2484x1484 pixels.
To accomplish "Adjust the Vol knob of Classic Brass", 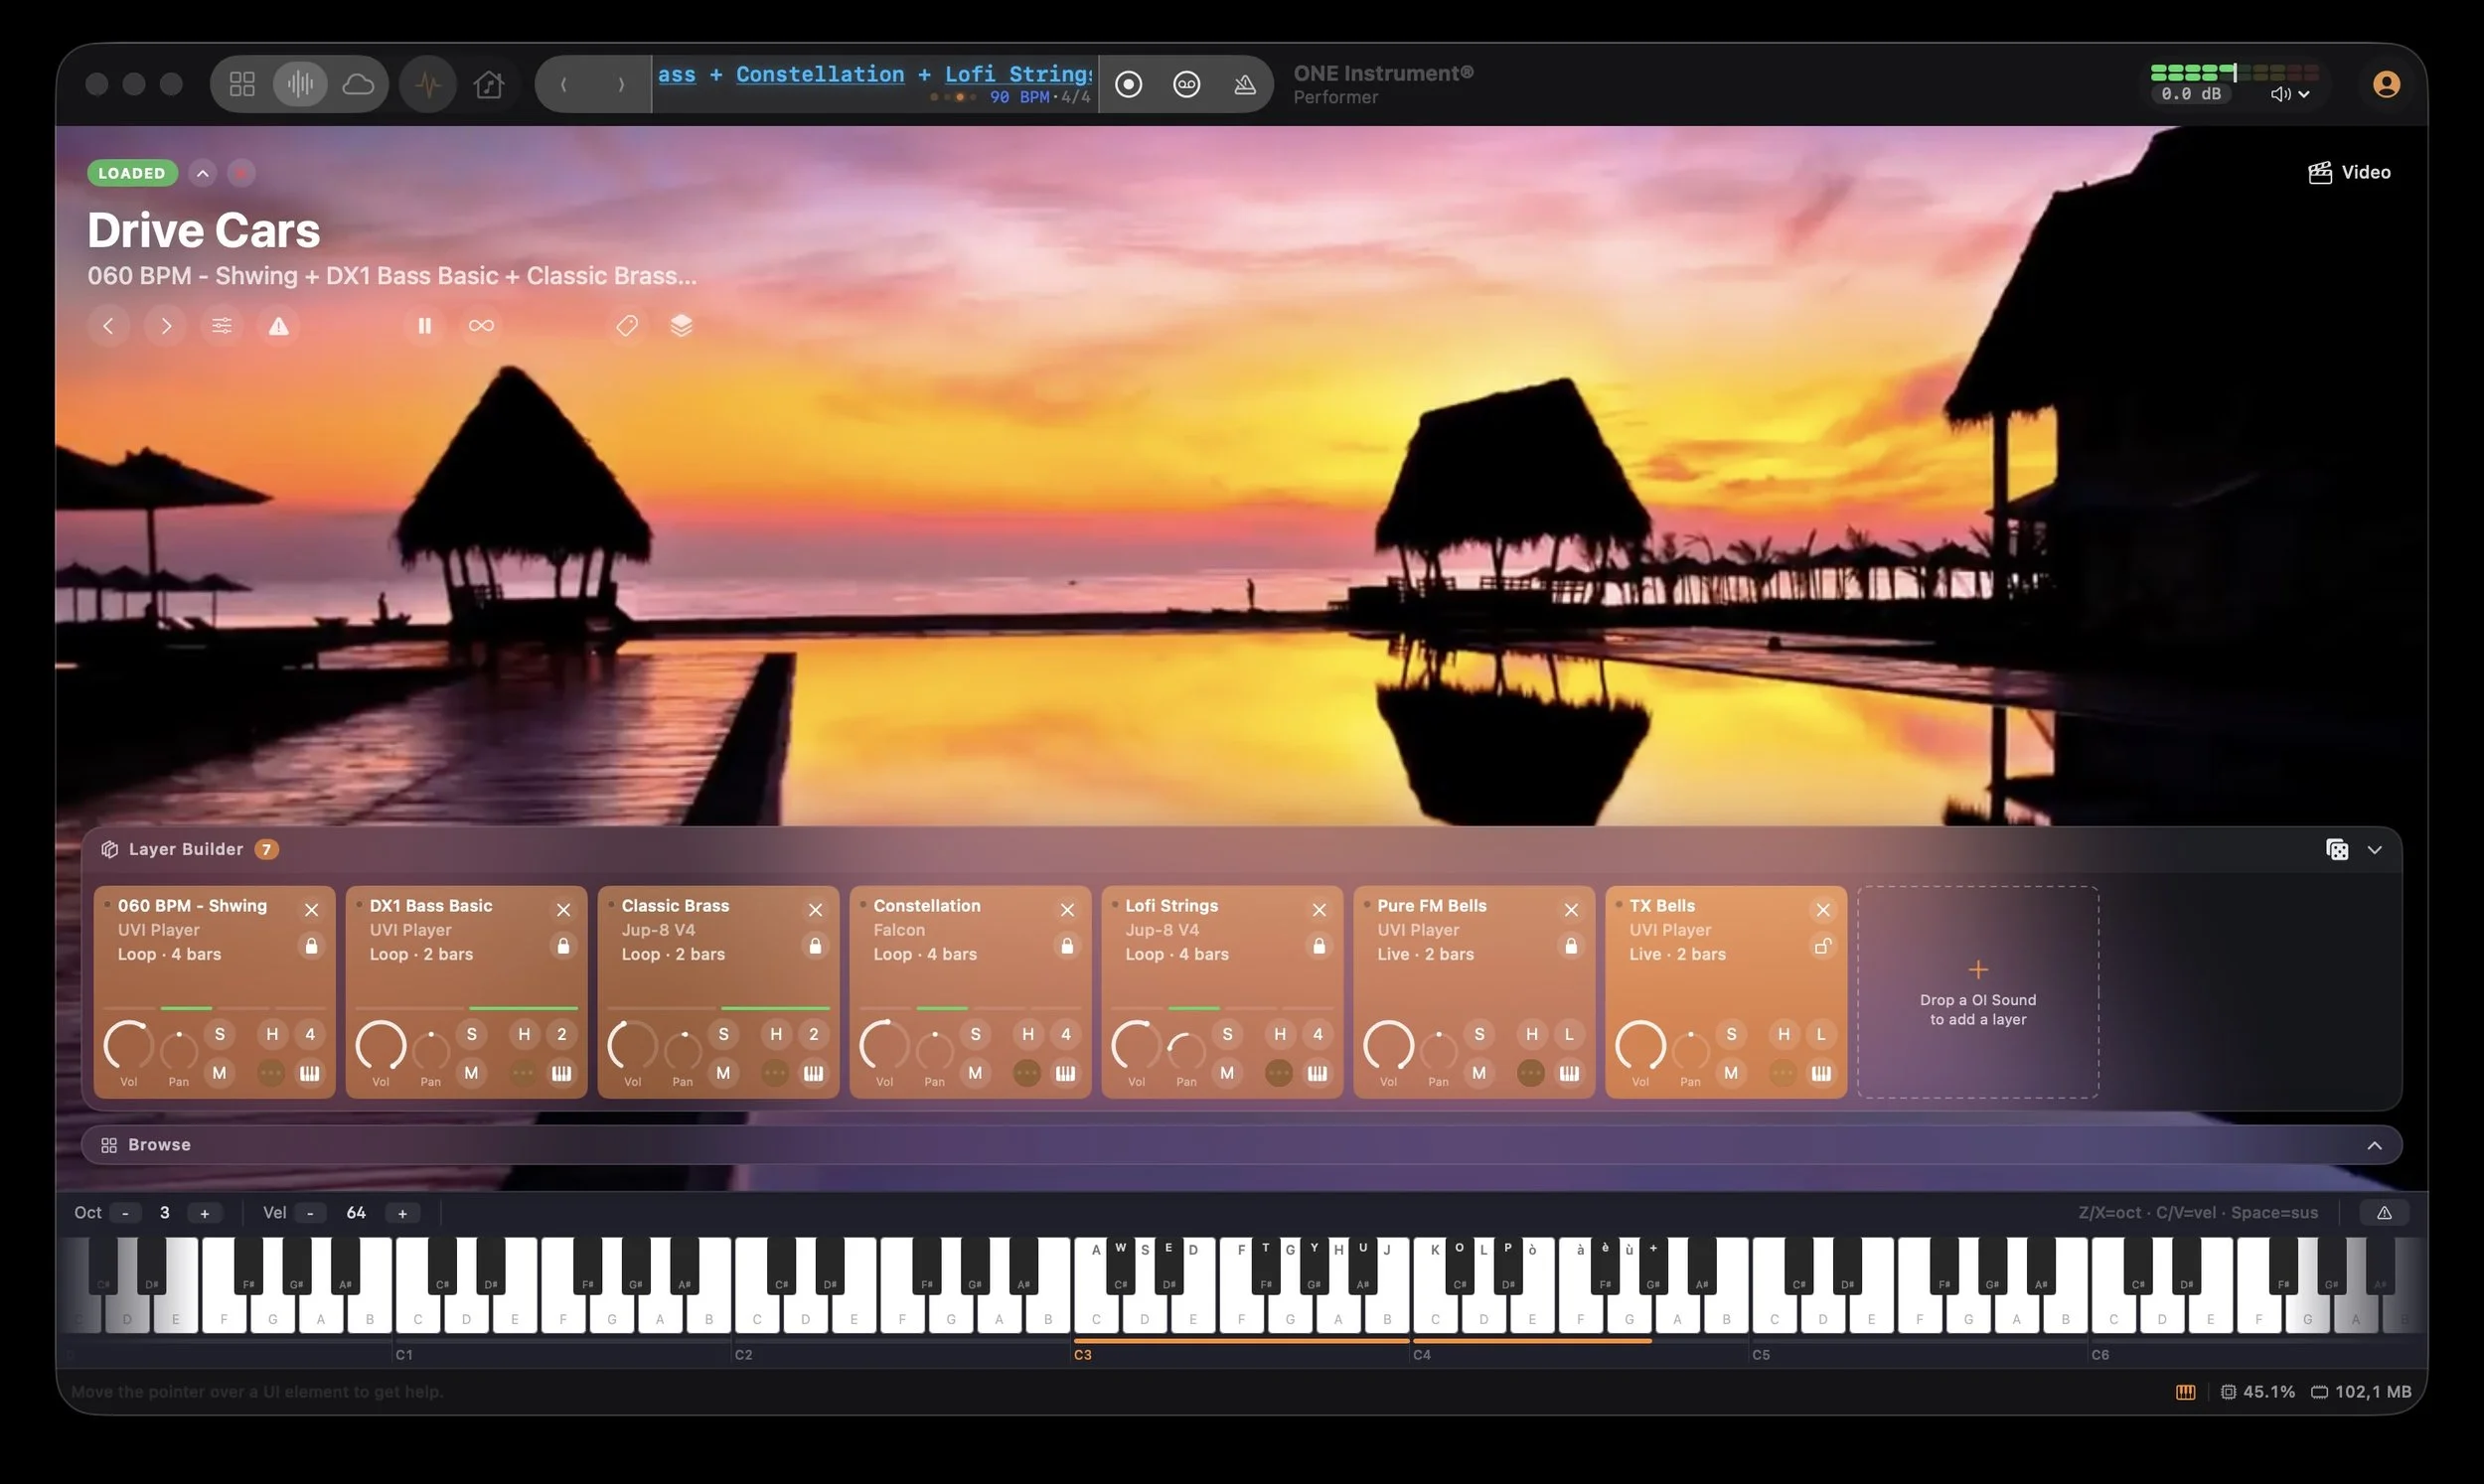I will click(632, 1046).
